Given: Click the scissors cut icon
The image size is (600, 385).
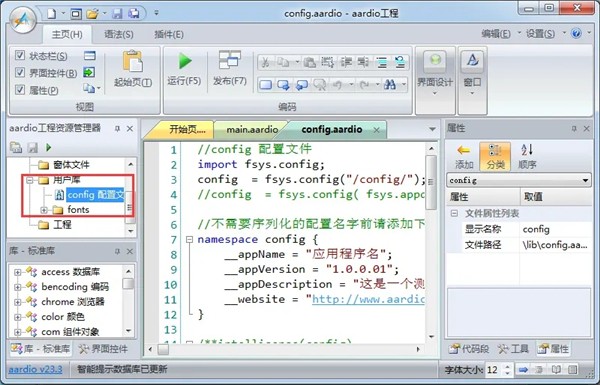Looking at the screenshot, I should [x=265, y=62].
